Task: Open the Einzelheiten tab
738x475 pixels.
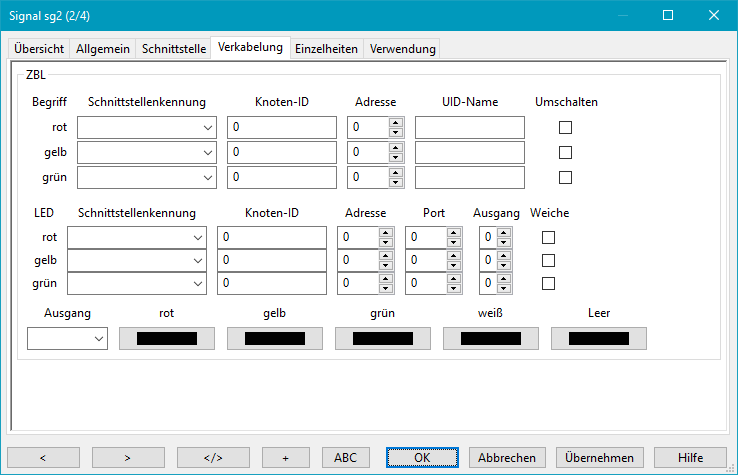Action: point(325,48)
